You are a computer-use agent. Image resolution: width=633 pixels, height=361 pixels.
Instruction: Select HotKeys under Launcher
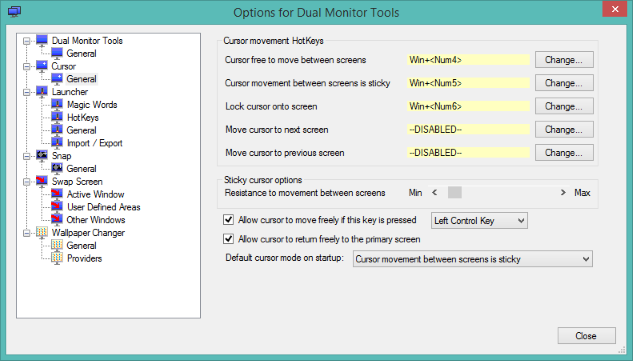[x=83, y=118]
